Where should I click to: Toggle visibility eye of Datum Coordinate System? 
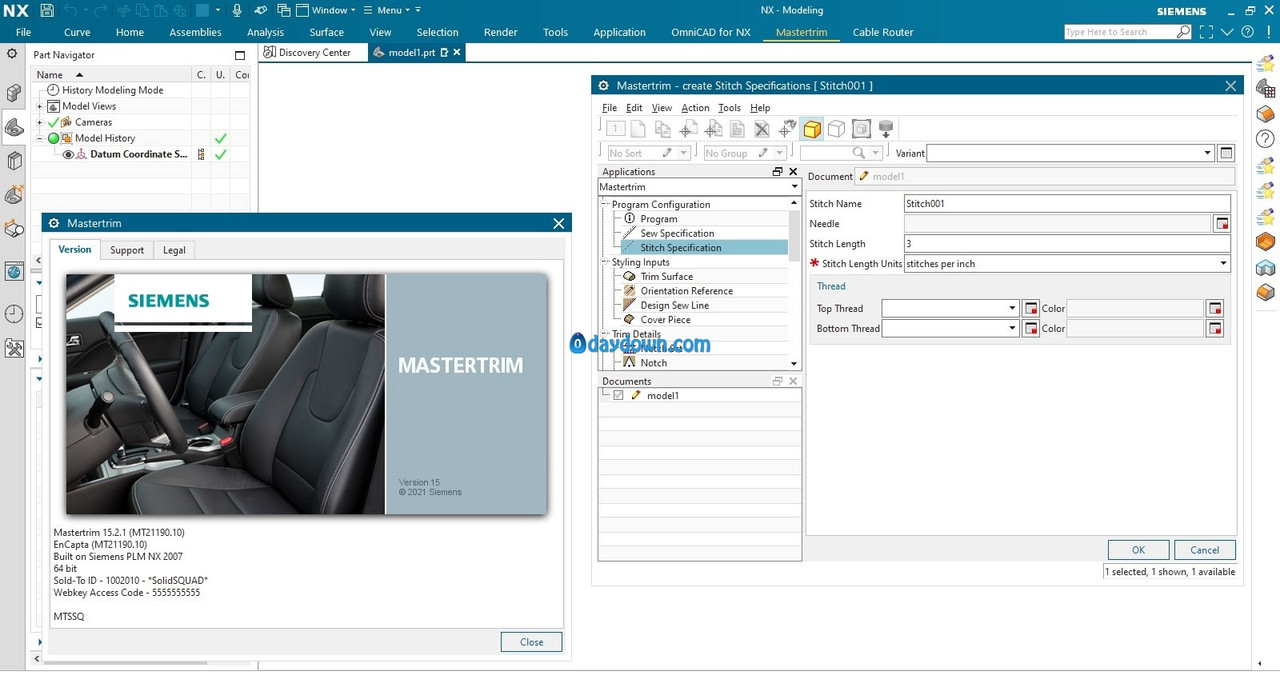pyautogui.click(x=69, y=155)
